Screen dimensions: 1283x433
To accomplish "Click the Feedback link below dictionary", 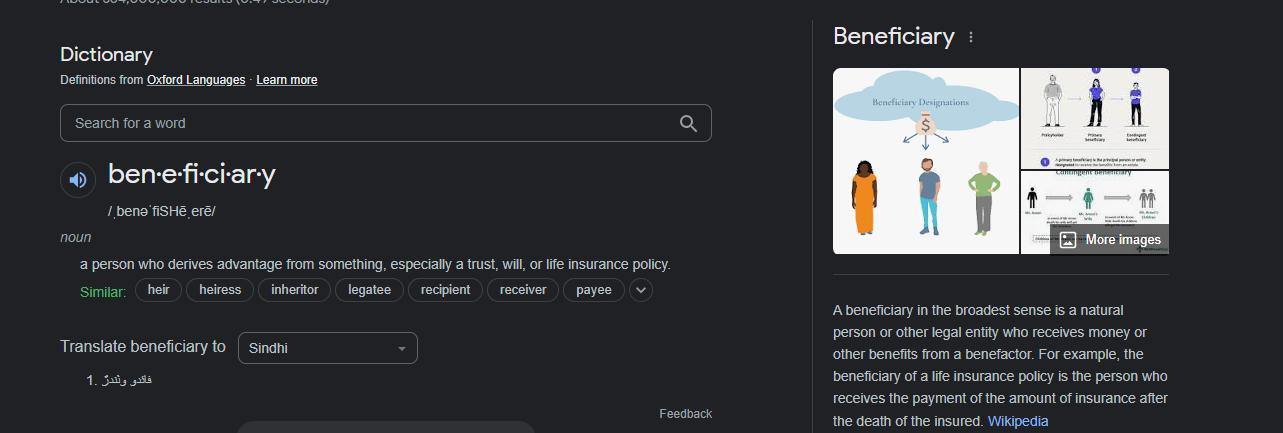I will [685, 414].
